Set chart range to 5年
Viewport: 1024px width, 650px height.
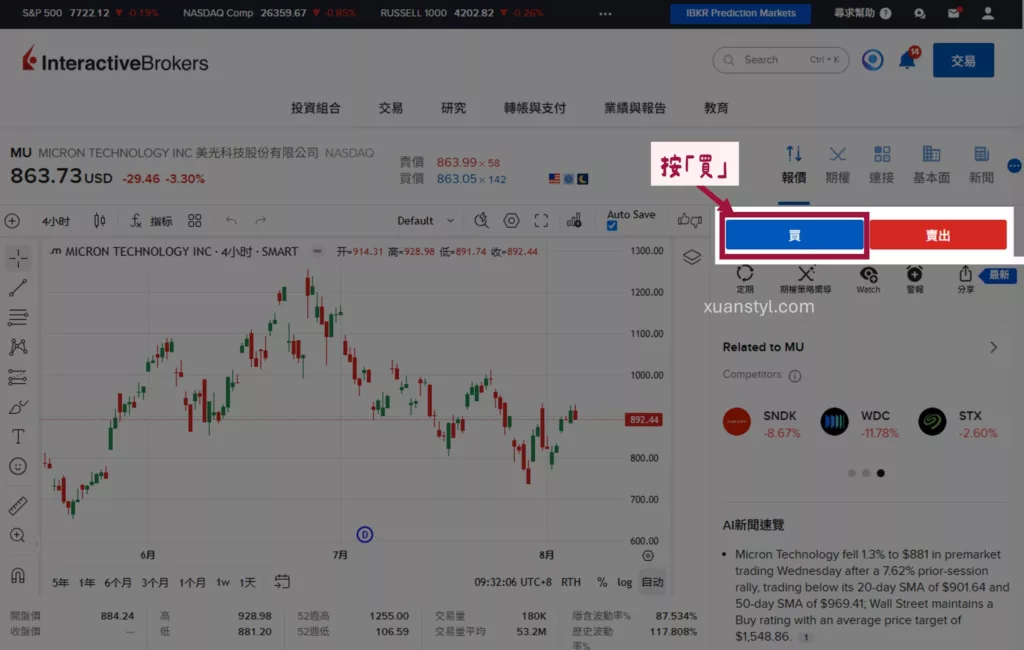tap(60, 582)
